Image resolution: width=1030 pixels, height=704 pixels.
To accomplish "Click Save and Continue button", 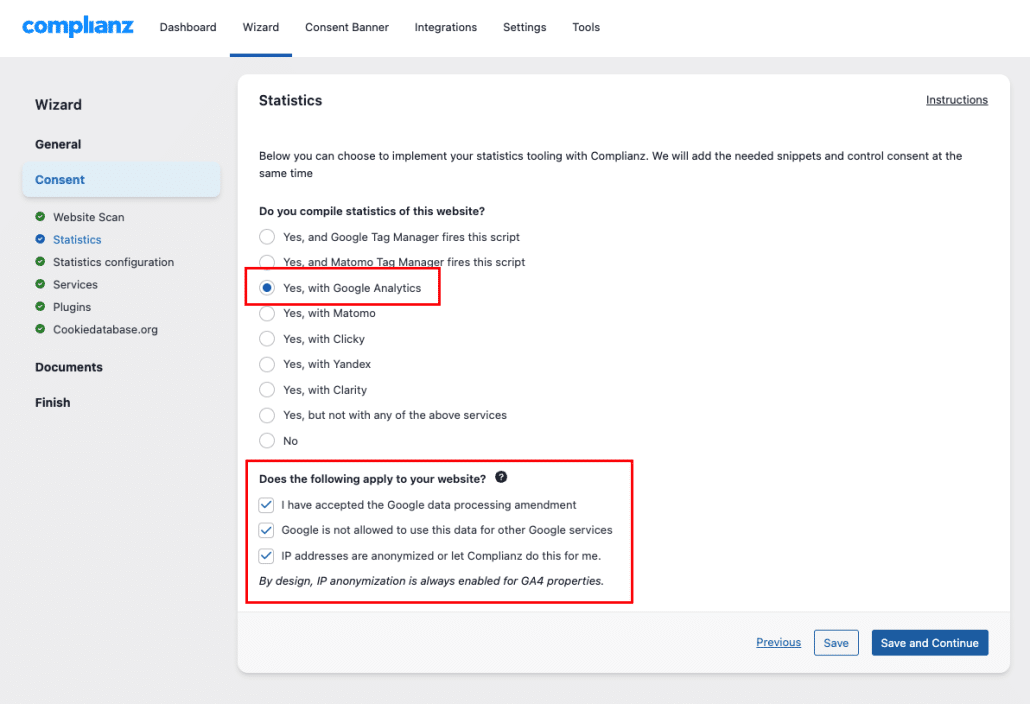I will pos(929,643).
